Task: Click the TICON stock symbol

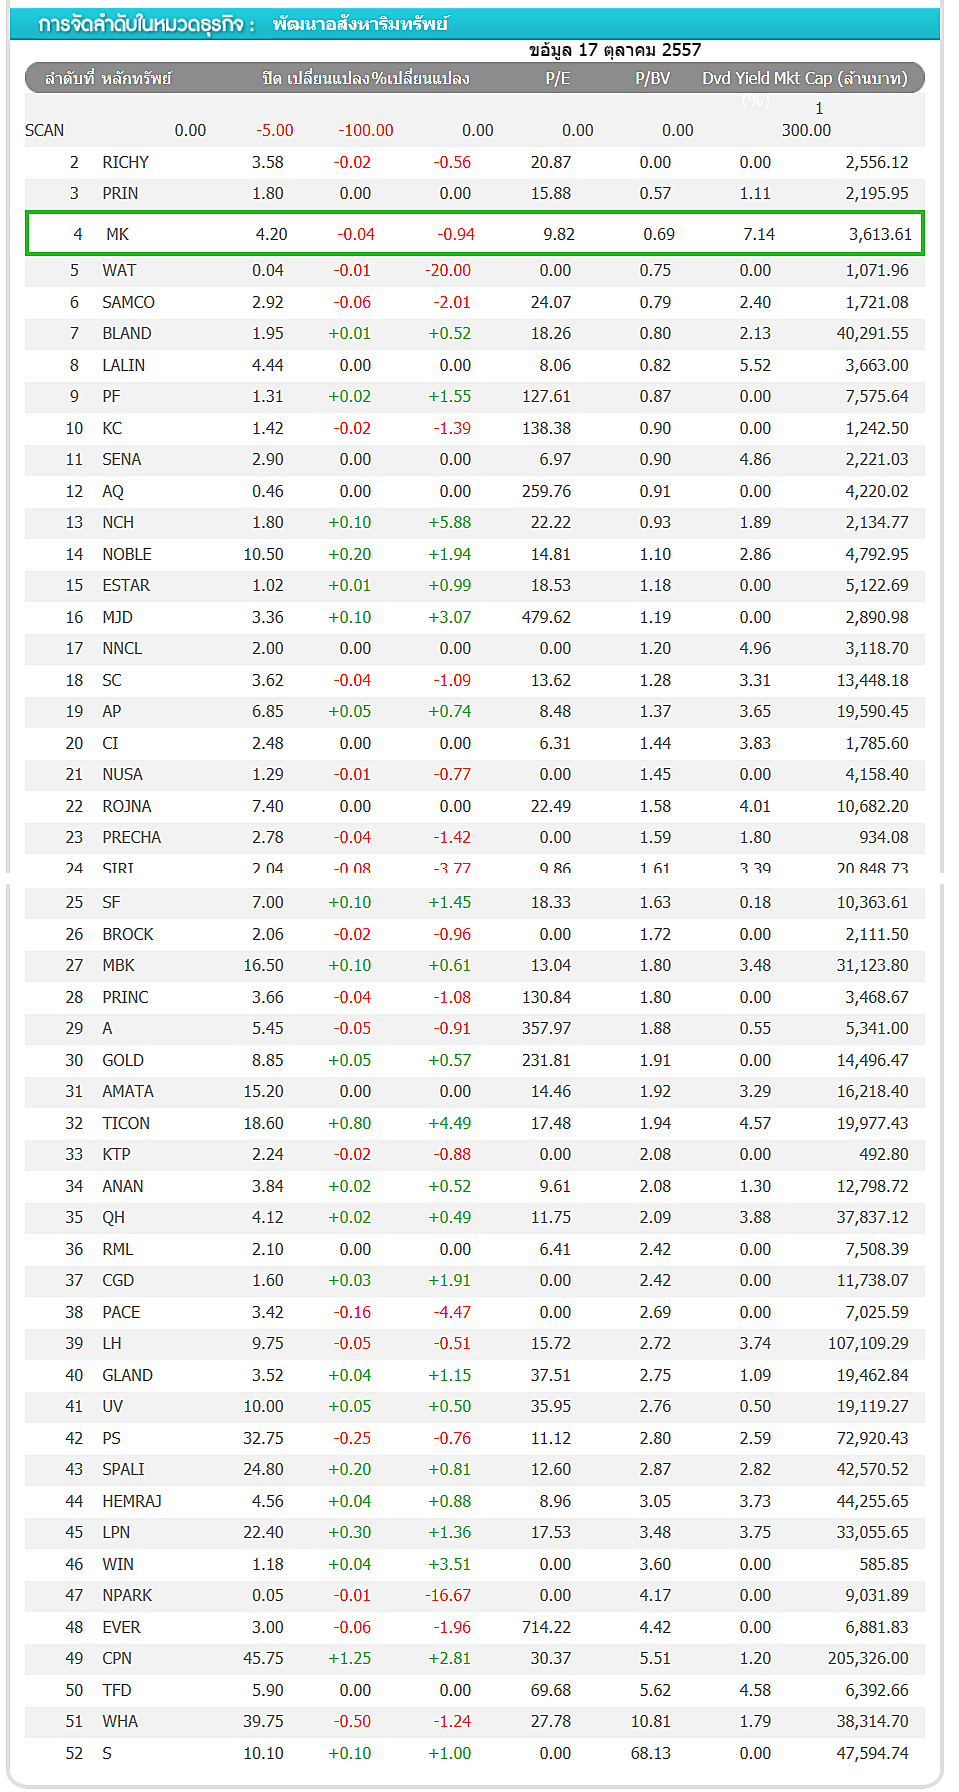Action: click(x=126, y=1123)
